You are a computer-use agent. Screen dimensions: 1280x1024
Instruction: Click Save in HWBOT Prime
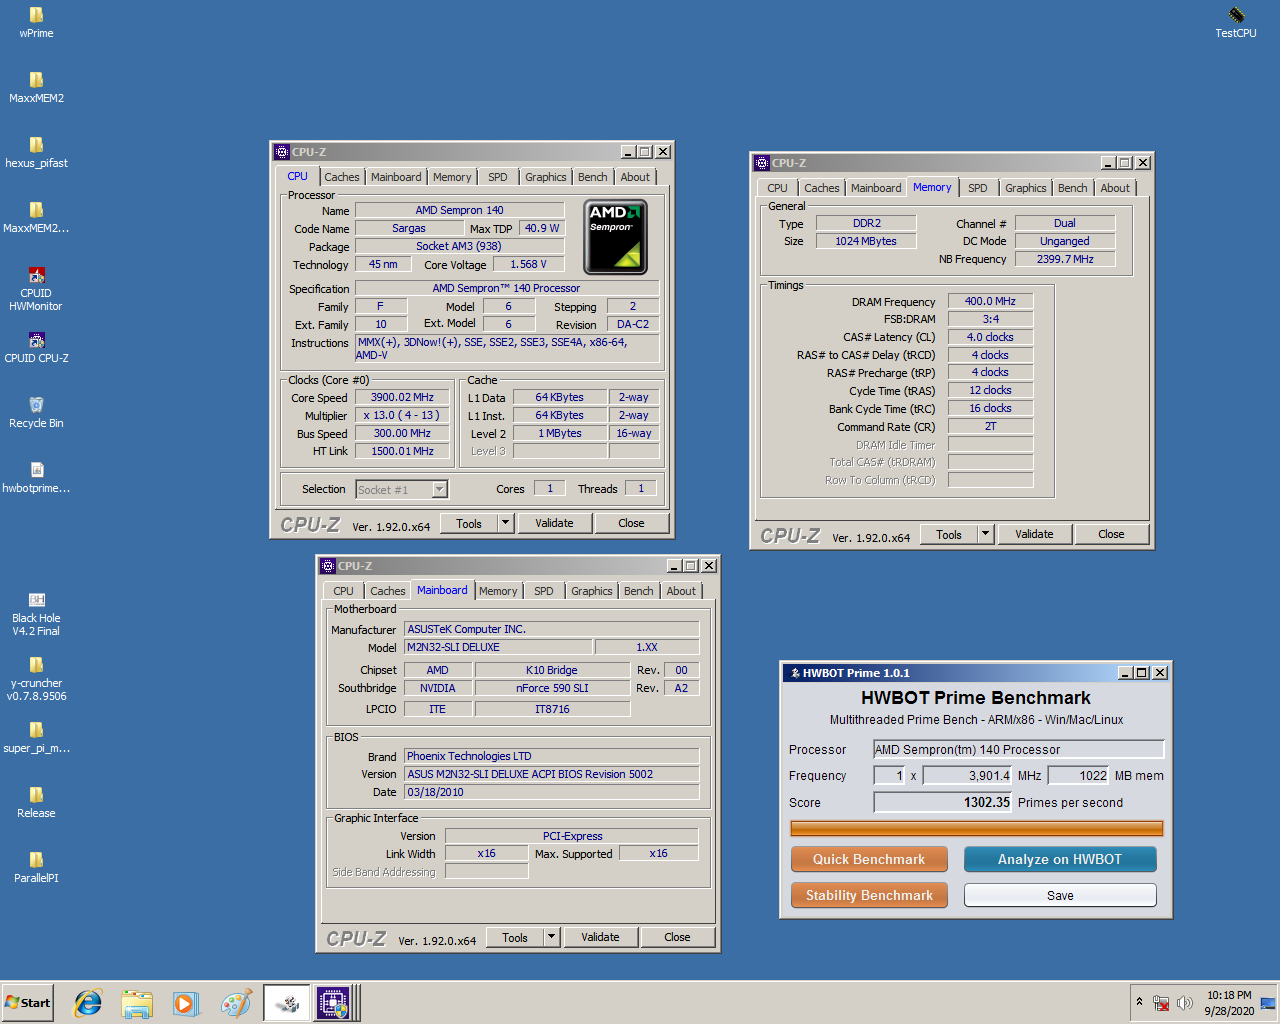[1060, 895]
